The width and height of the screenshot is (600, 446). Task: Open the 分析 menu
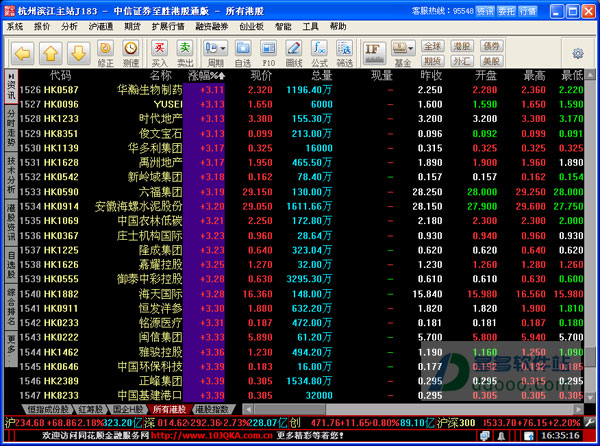click(69, 26)
